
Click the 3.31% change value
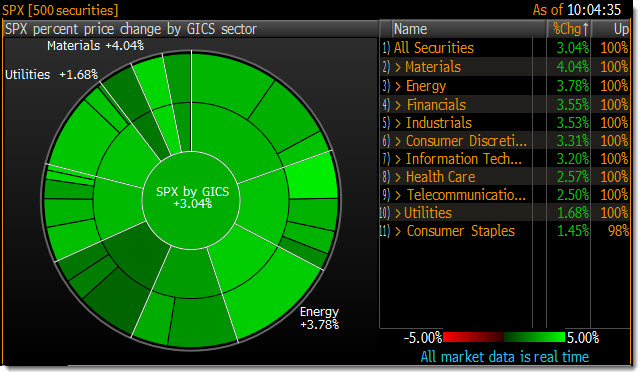572,141
